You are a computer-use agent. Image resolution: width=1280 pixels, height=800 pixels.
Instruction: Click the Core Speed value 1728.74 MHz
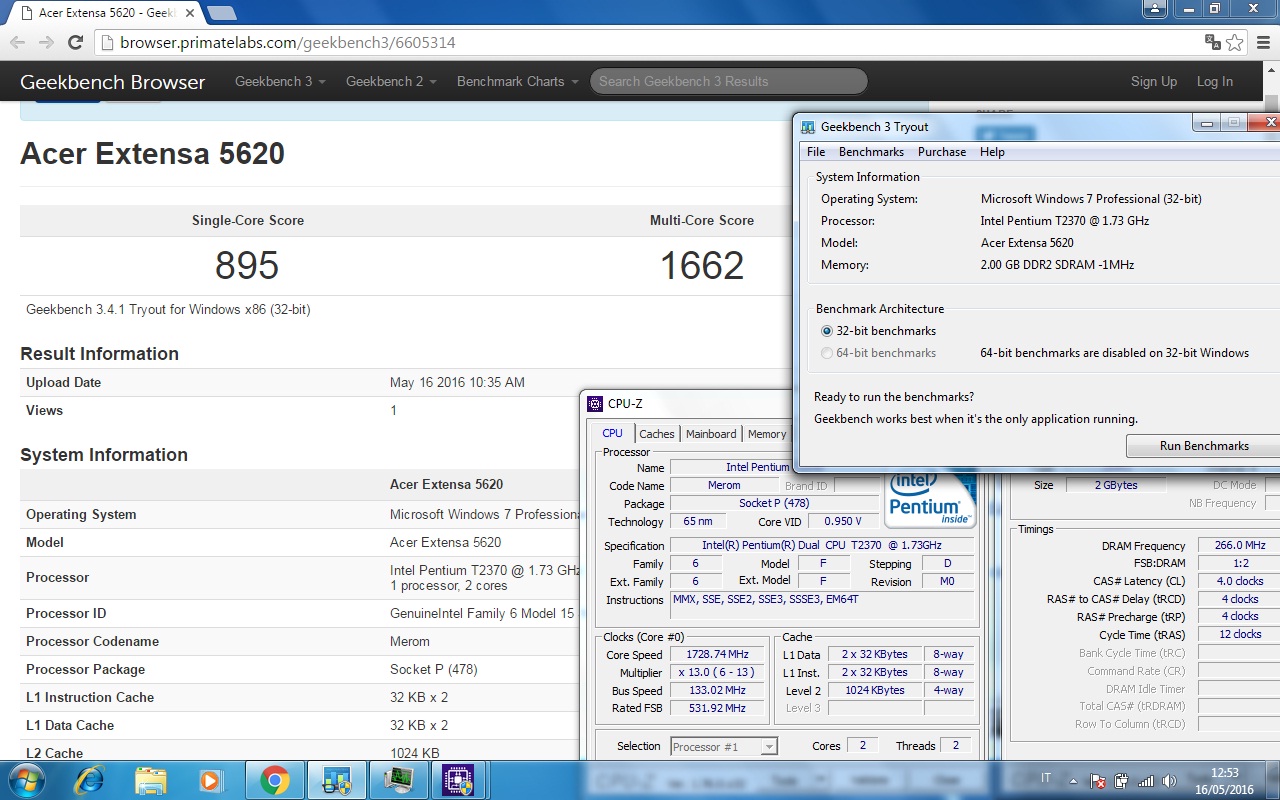(716, 654)
